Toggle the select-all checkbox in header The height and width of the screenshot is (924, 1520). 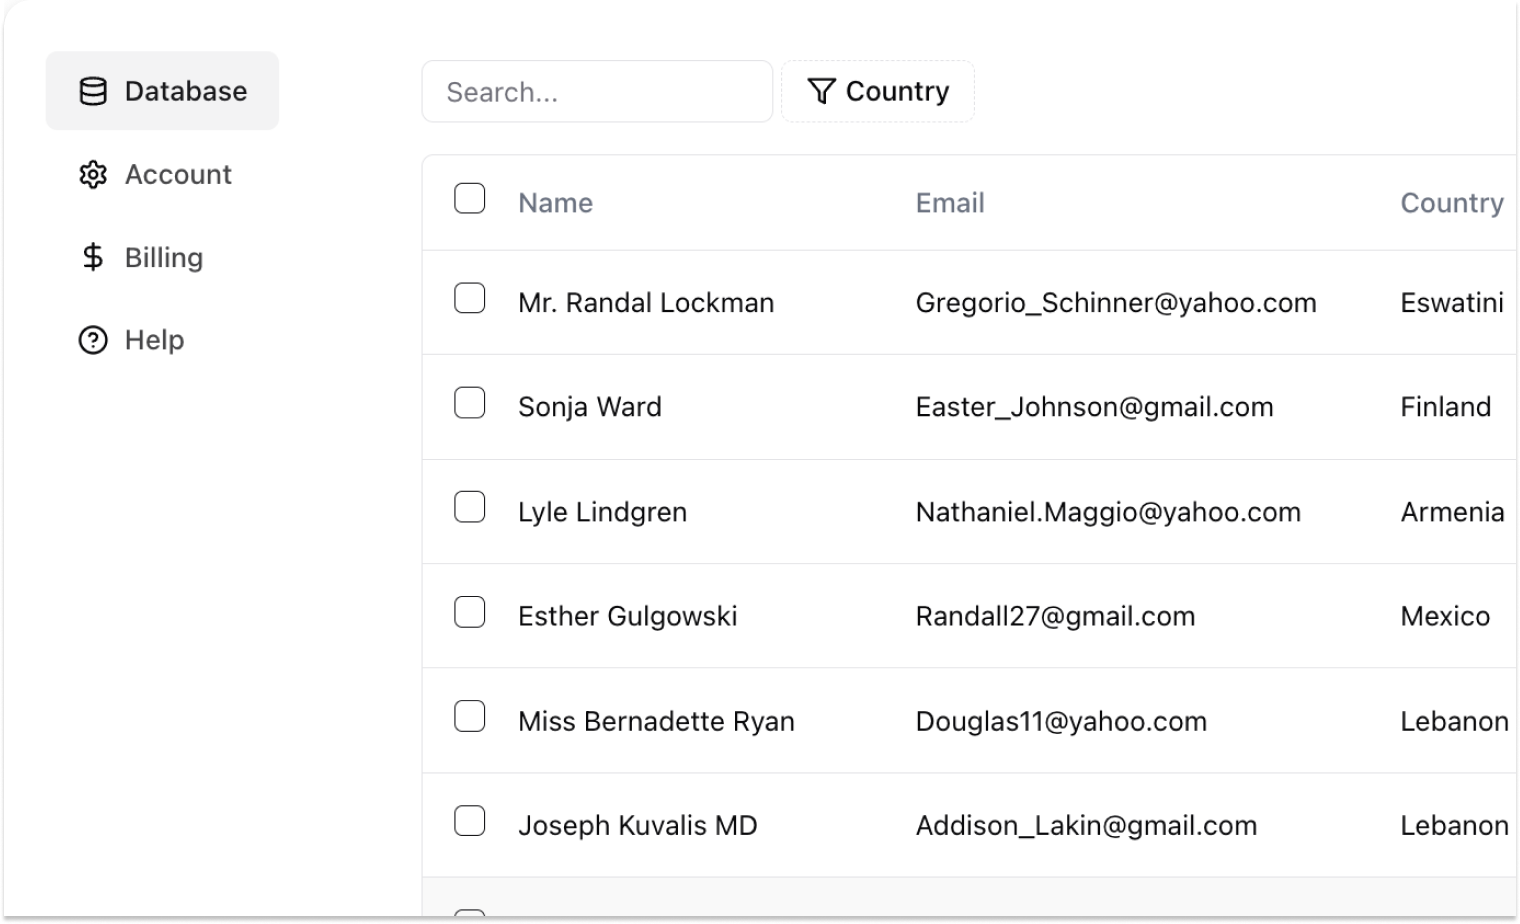click(470, 199)
